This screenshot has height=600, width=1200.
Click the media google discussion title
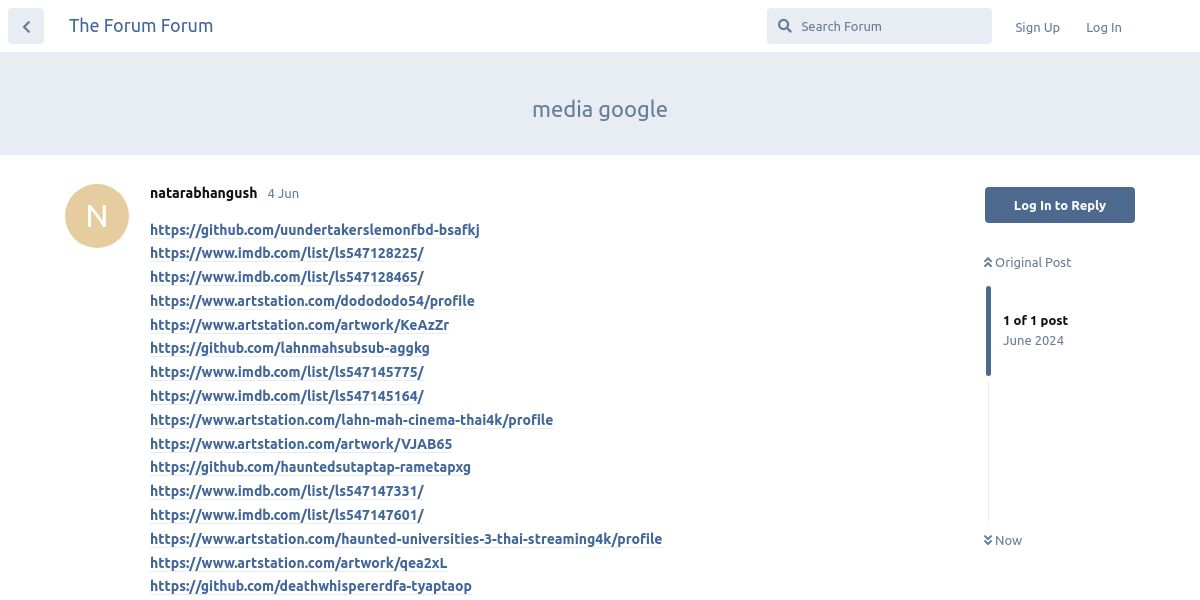[x=600, y=109]
